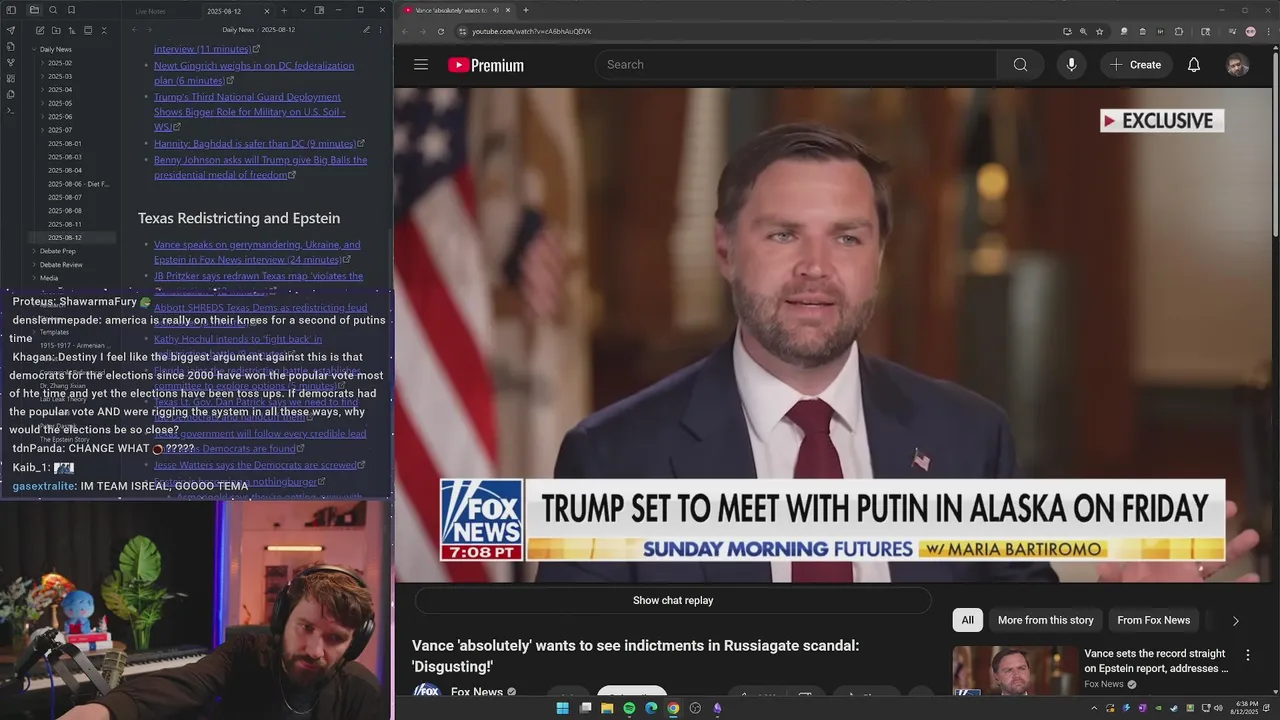Toggle edit mode pencil icon
The height and width of the screenshot is (720, 1280).
[366, 30]
